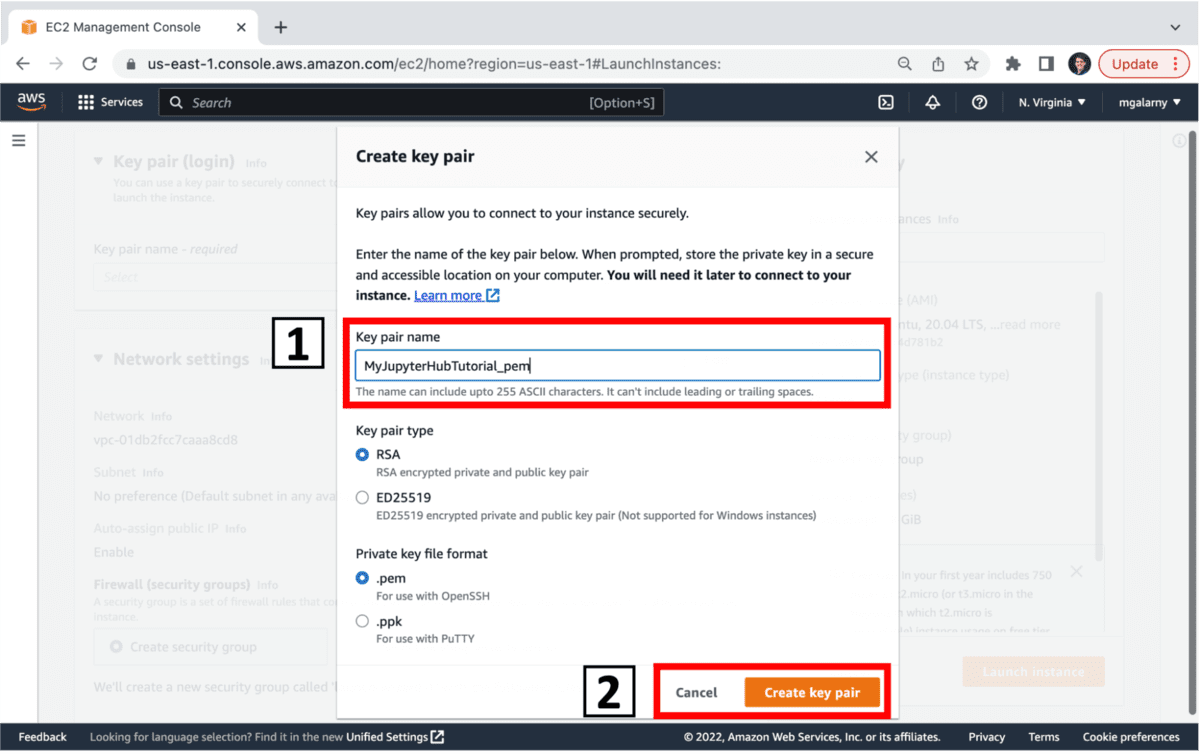
Task: Open the browser extensions puzzle icon
Action: pos(1013,64)
